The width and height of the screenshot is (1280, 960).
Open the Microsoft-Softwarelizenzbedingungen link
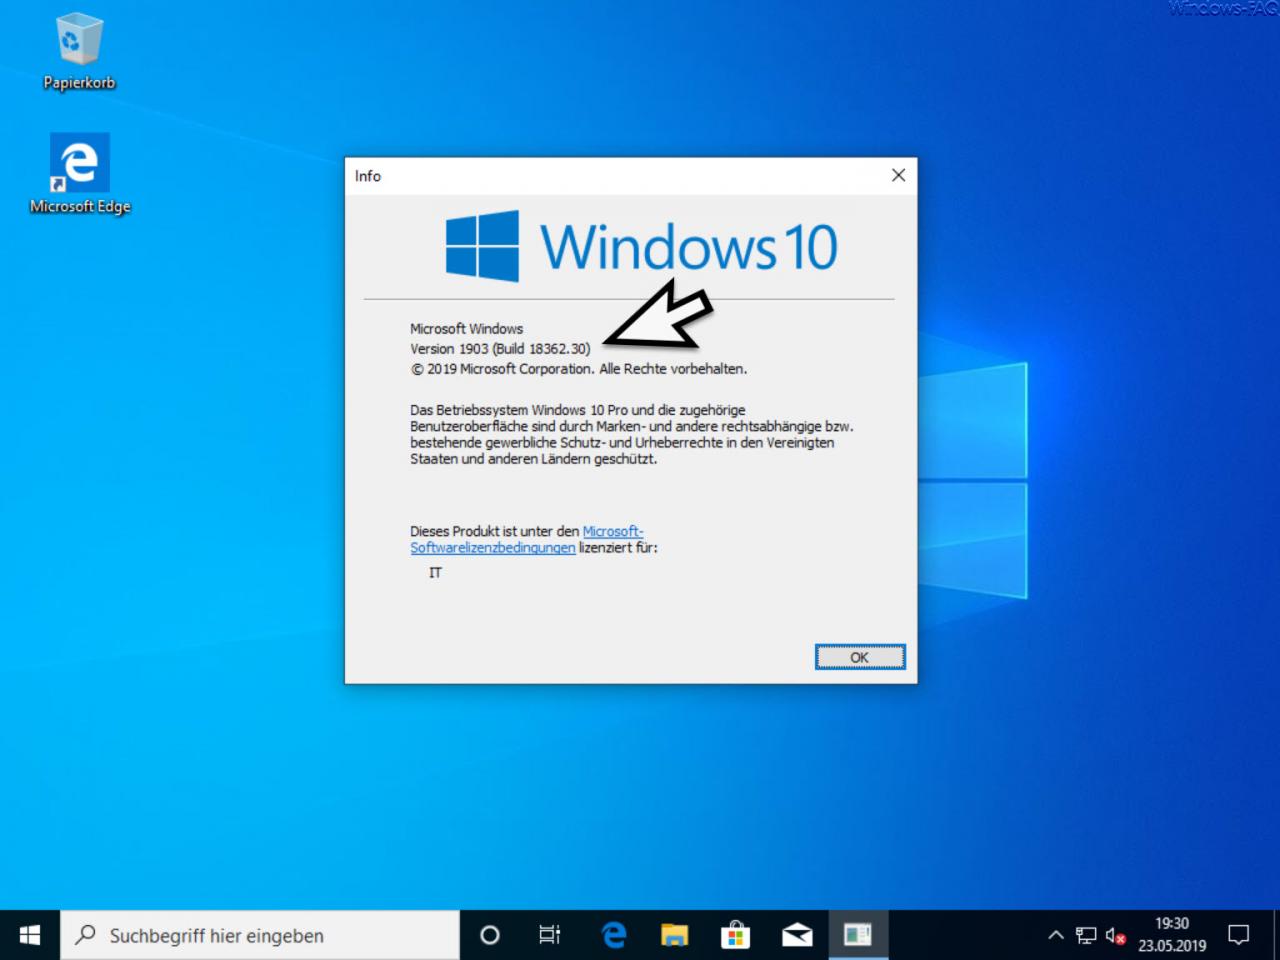[527, 539]
